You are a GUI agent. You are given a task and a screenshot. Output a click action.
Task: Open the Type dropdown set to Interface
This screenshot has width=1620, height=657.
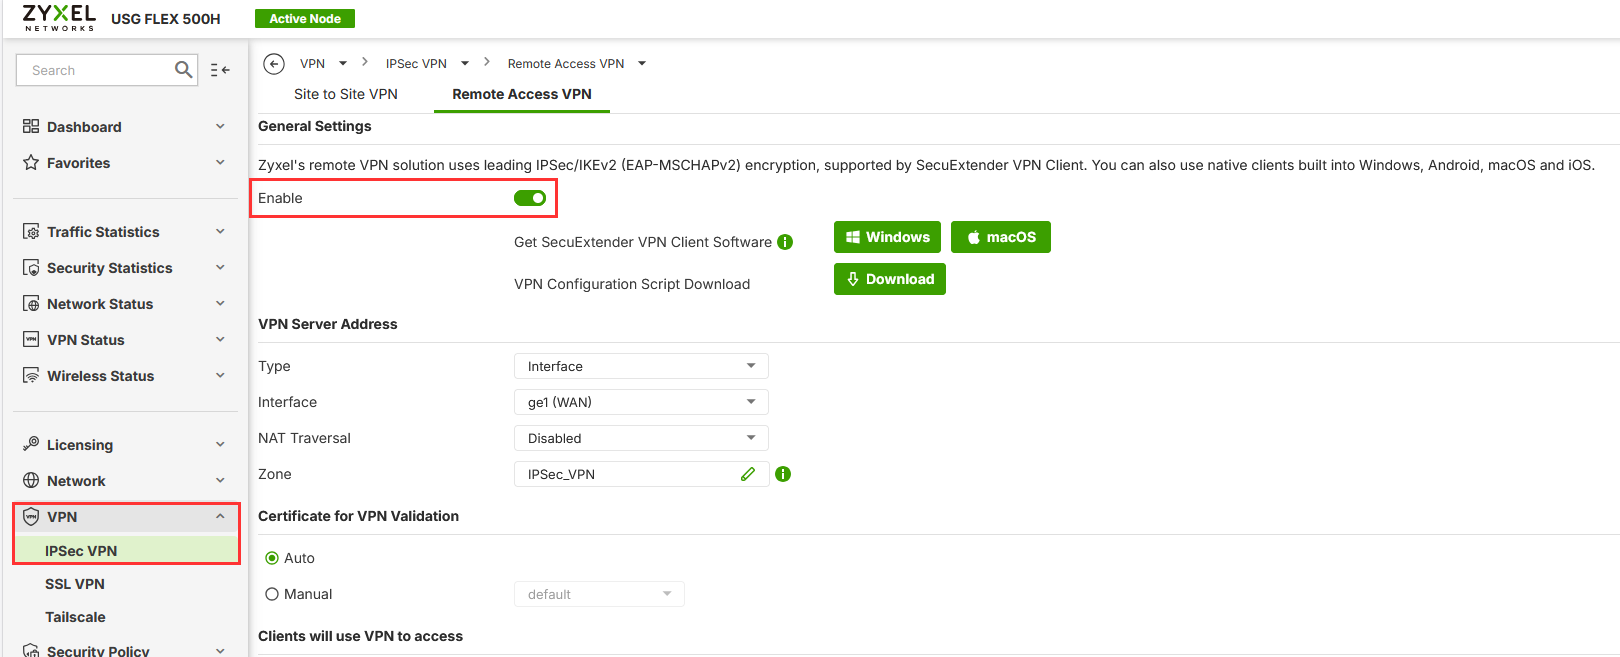(641, 366)
